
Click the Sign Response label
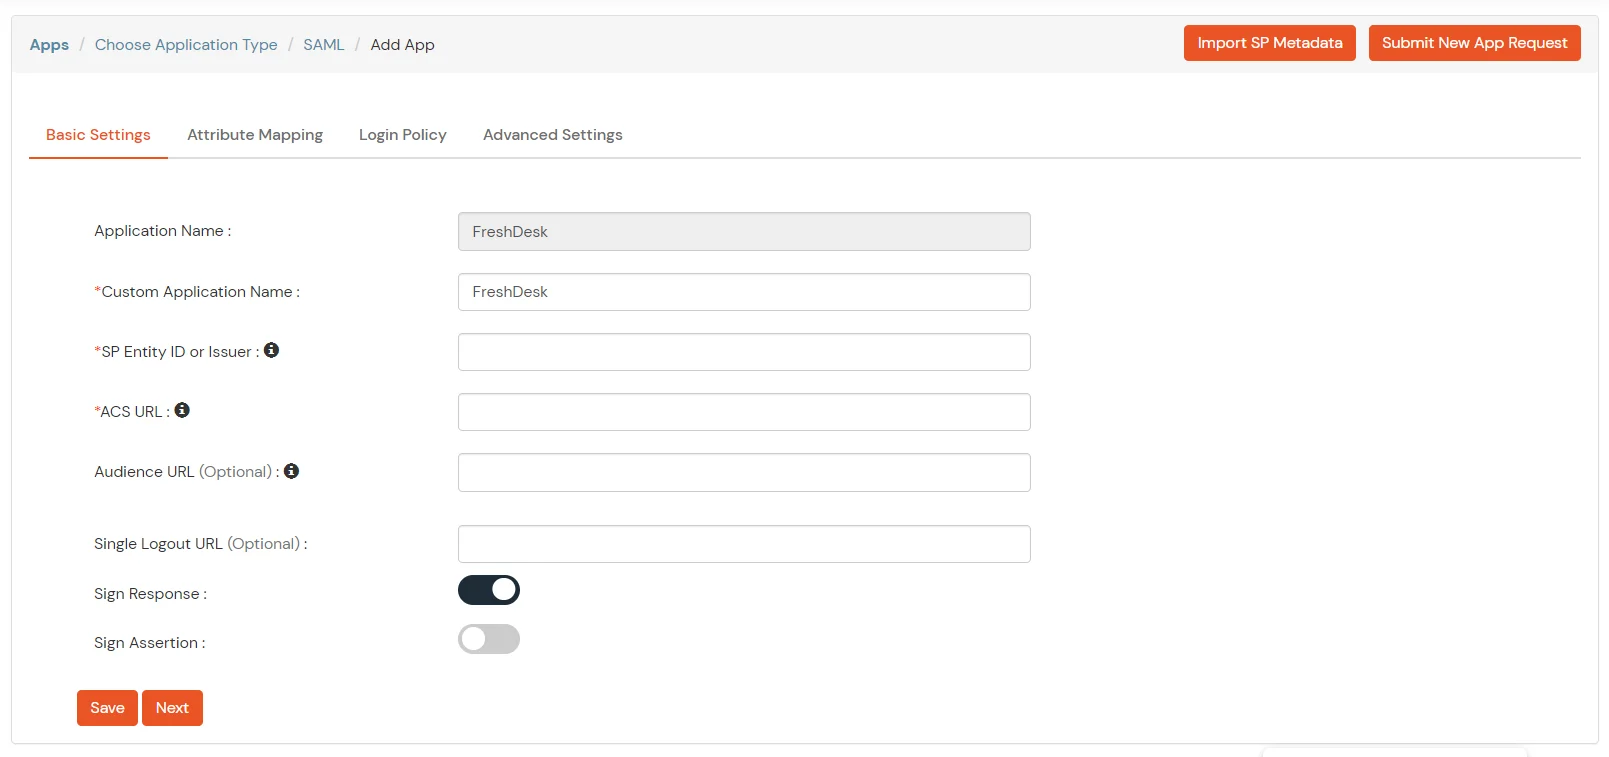click(150, 594)
